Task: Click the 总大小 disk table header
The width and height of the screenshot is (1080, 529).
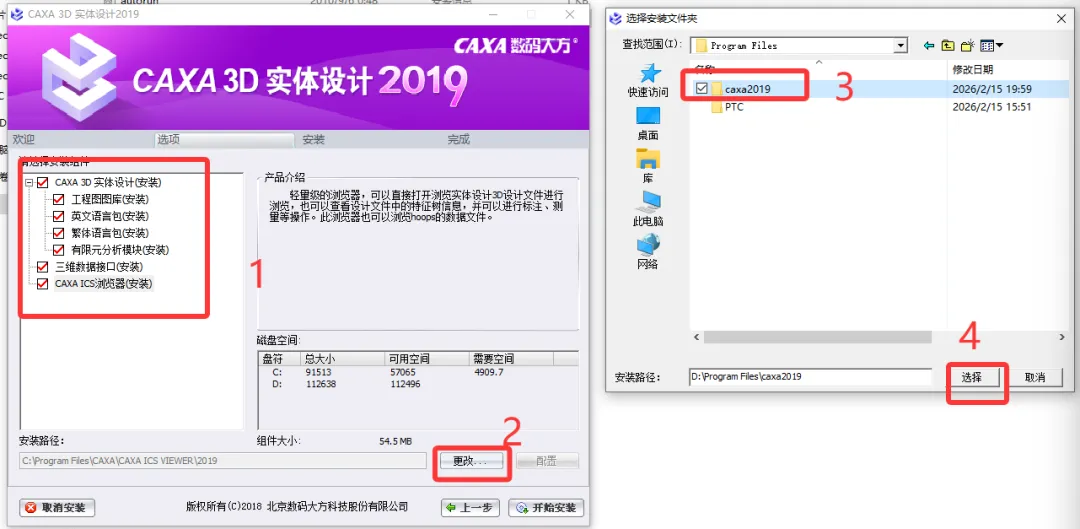Action: click(x=342, y=359)
